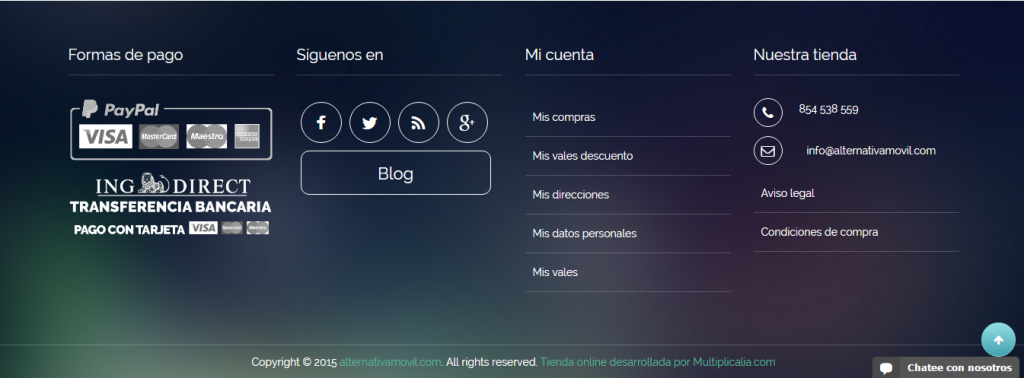The height and width of the screenshot is (378, 1024).
Task: Click the Formas de pago heading
Action: click(x=125, y=55)
